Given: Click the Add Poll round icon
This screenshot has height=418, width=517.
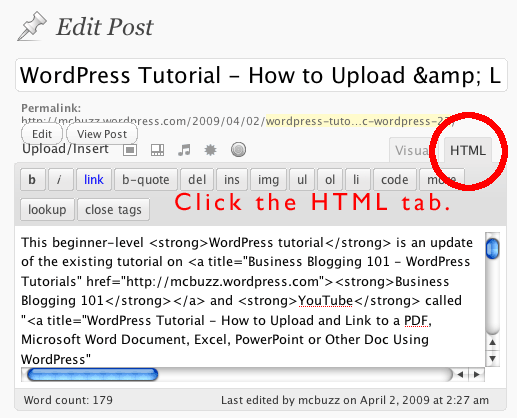Looking at the screenshot, I should pyautogui.click(x=238, y=150).
